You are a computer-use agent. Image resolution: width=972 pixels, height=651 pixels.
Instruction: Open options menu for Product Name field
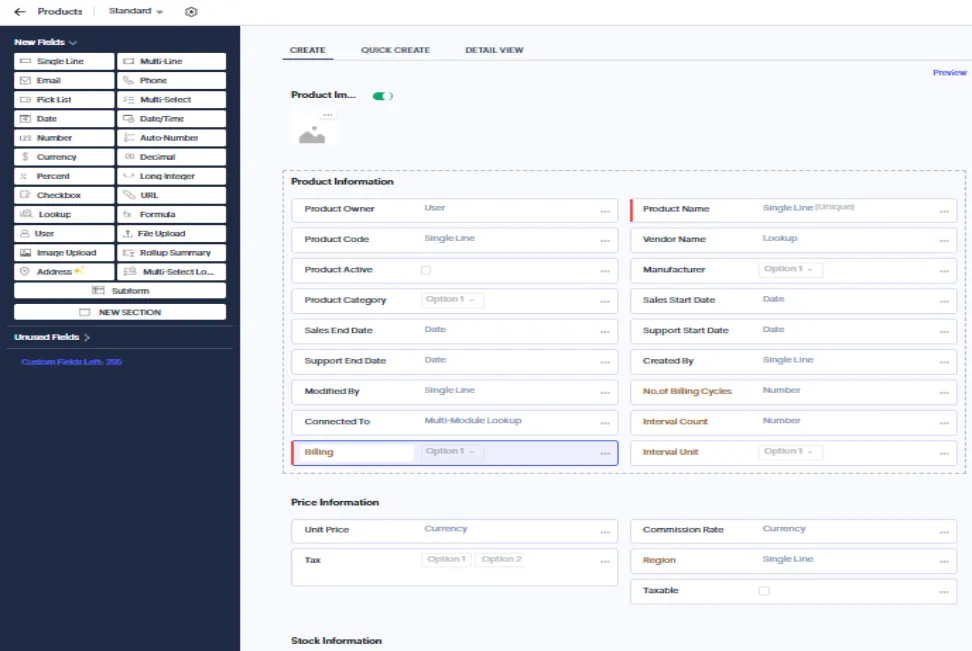point(943,211)
